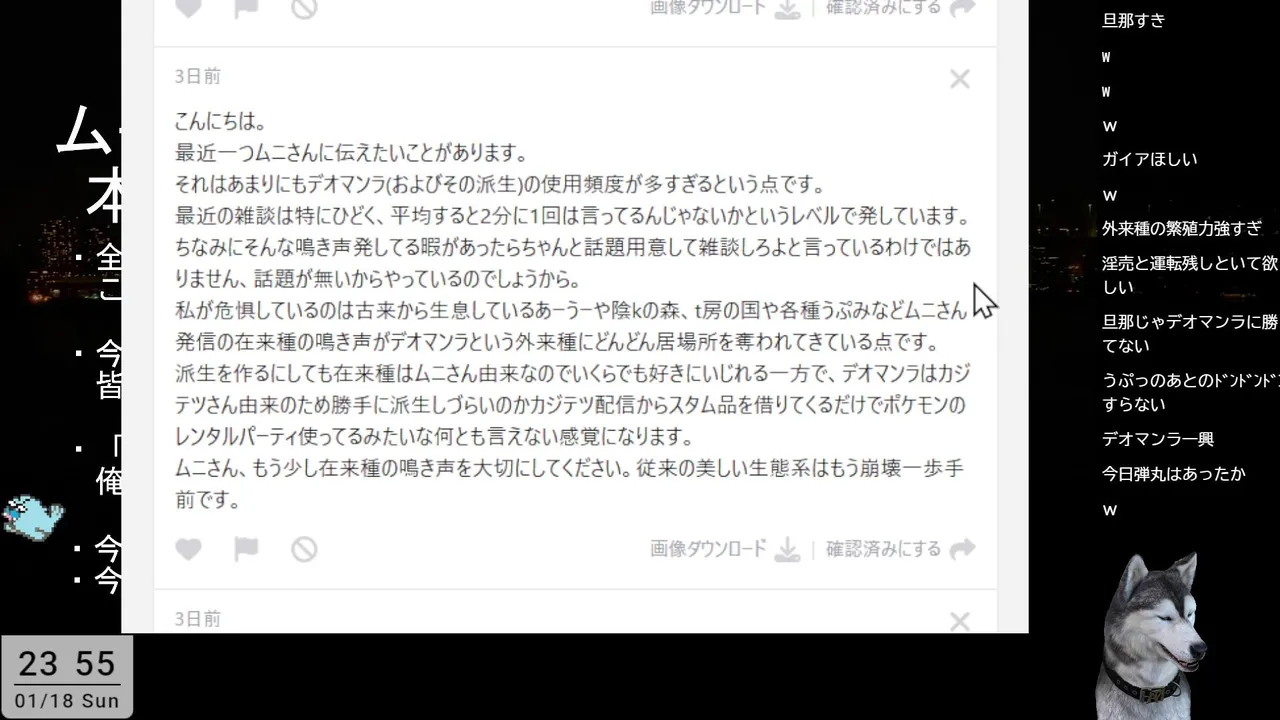This screenshot has height=720, width=1280.
Task: Click the topmost card's 画像ダウンロード link
Action: (708, 8)
